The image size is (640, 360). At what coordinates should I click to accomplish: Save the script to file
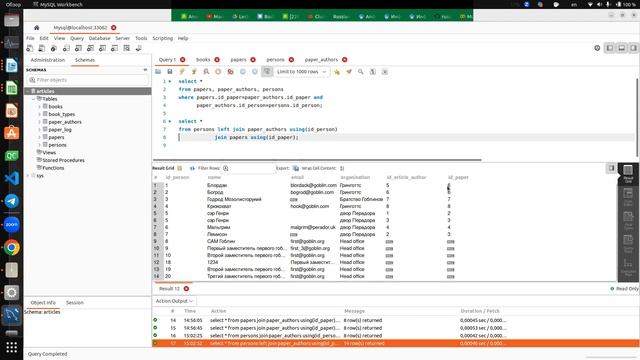point(170,71)
